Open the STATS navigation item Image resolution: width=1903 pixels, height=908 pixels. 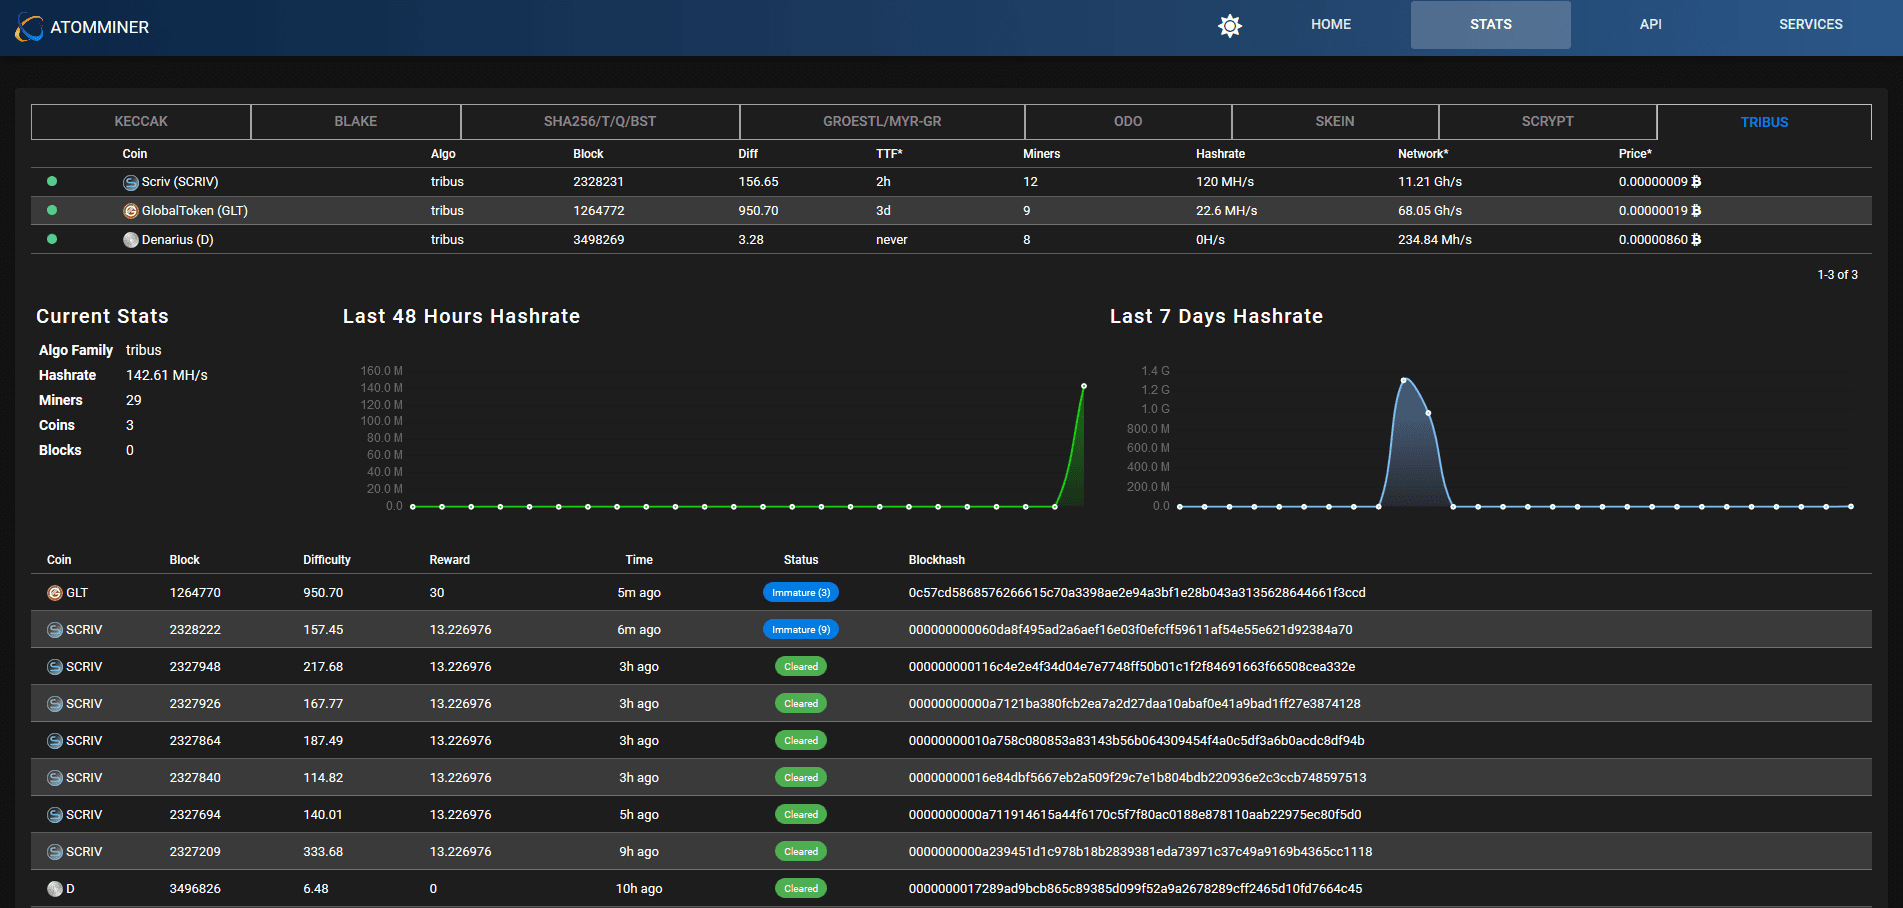1491,25
